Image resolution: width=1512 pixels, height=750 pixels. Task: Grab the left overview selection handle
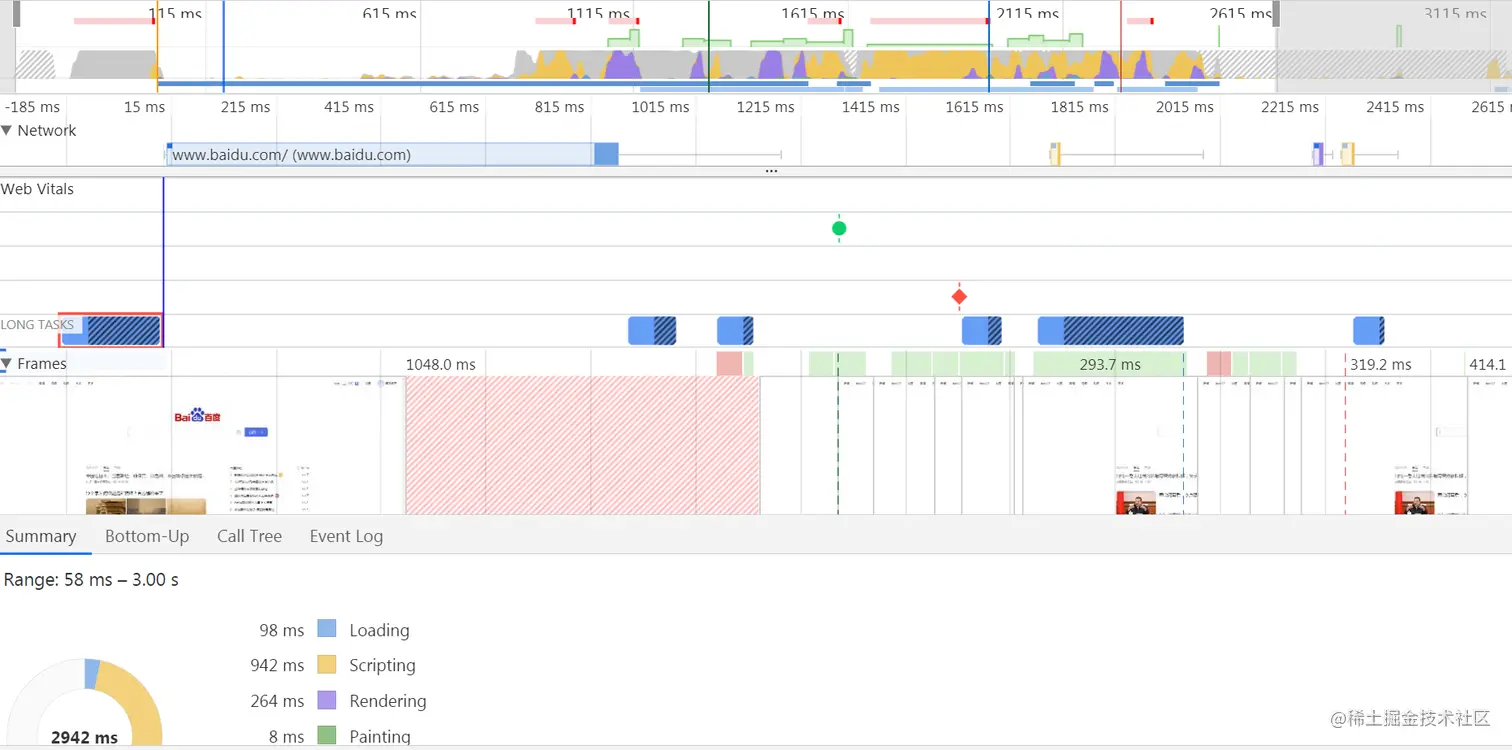tap(16, 13)
